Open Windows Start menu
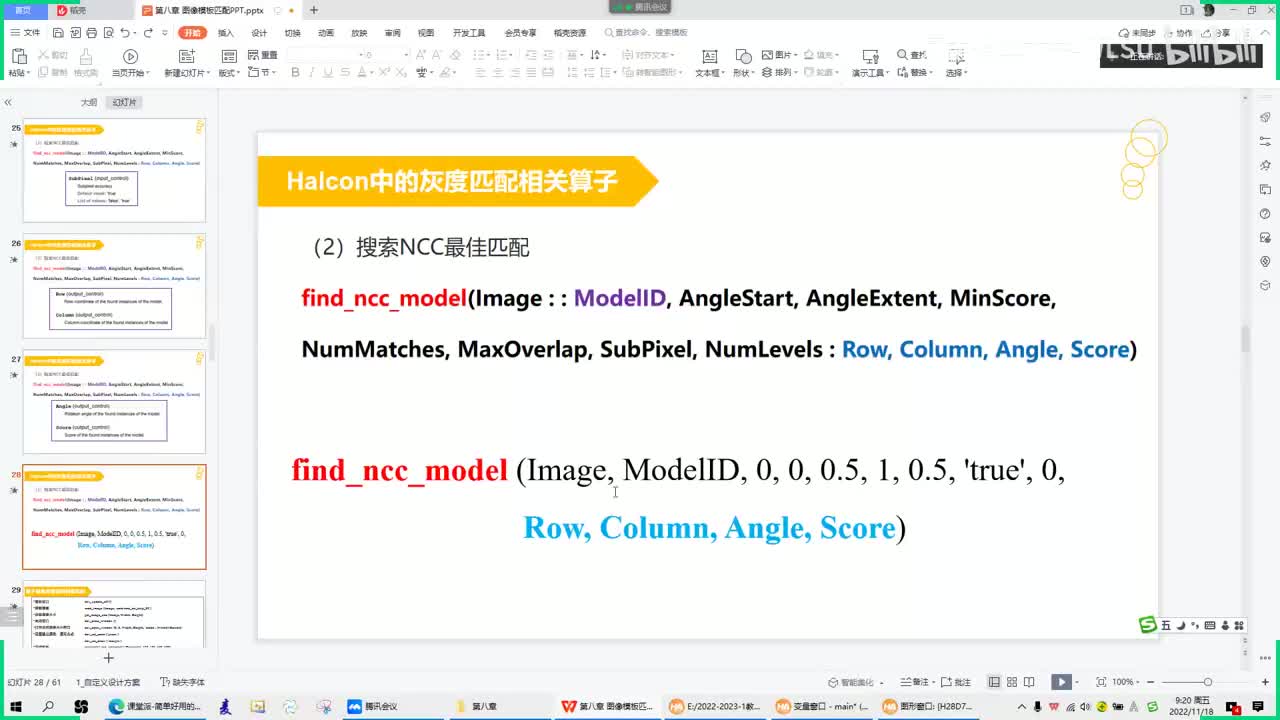This screenshot has width=1280, height=720. tap(15, 706)
